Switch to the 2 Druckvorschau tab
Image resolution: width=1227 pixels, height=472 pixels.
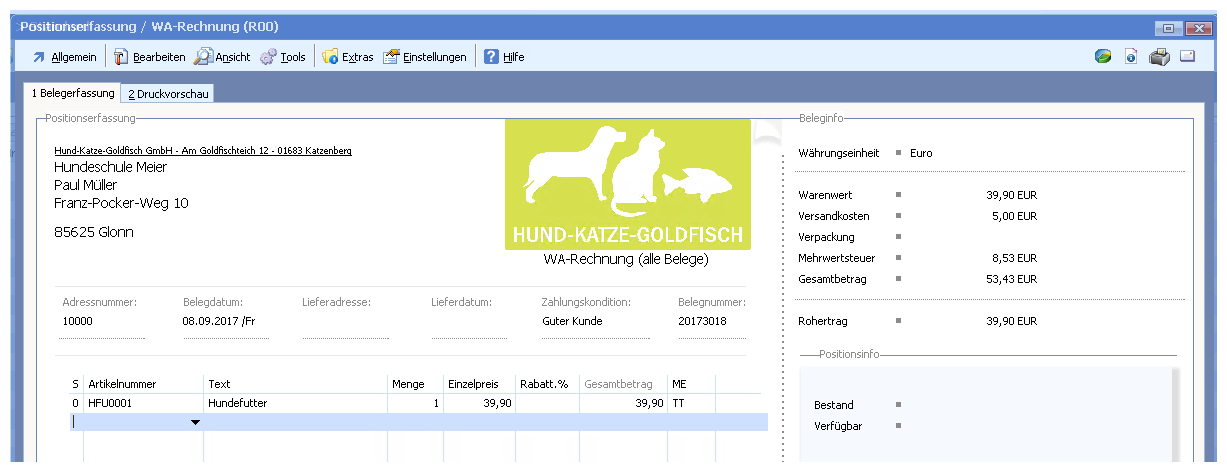[168, 94]
